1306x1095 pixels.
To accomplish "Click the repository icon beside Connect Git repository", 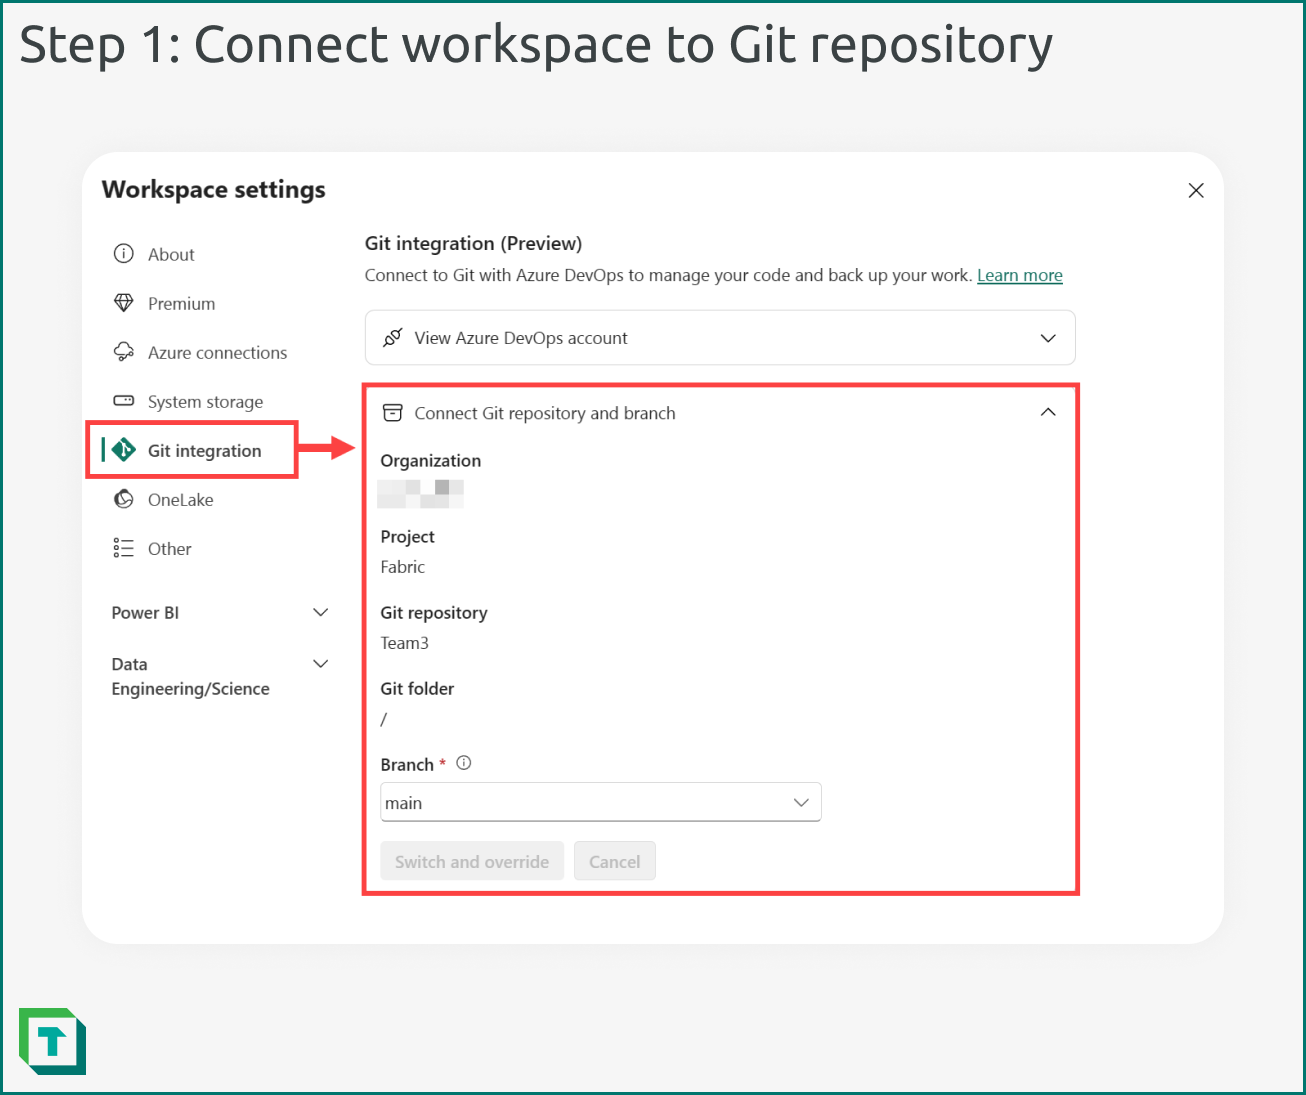I will point(392,412).
